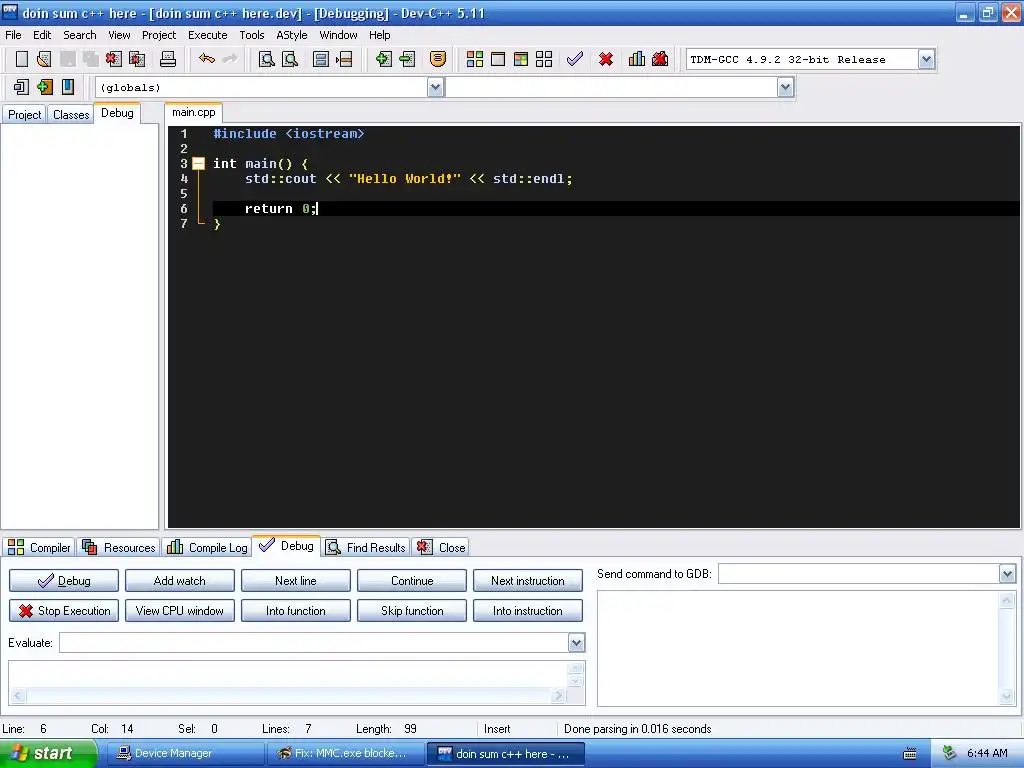
Task: Click the Open file toolbar icon
Action: [44, 59]
